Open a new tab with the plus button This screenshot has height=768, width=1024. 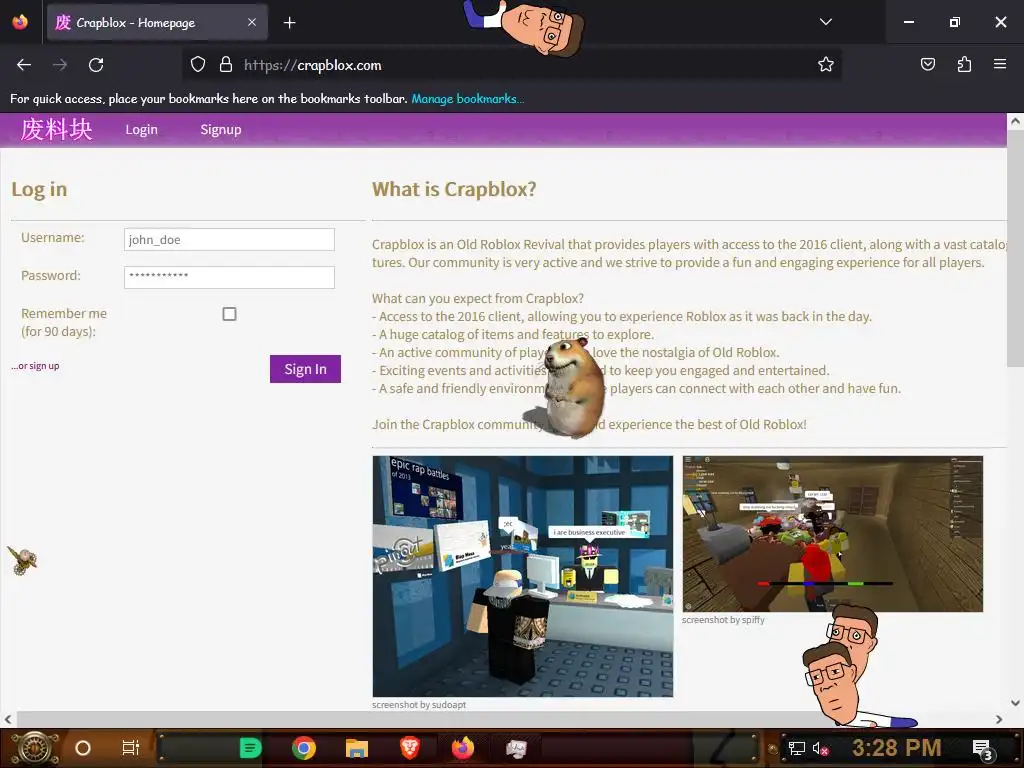click(x=289, y=23)
